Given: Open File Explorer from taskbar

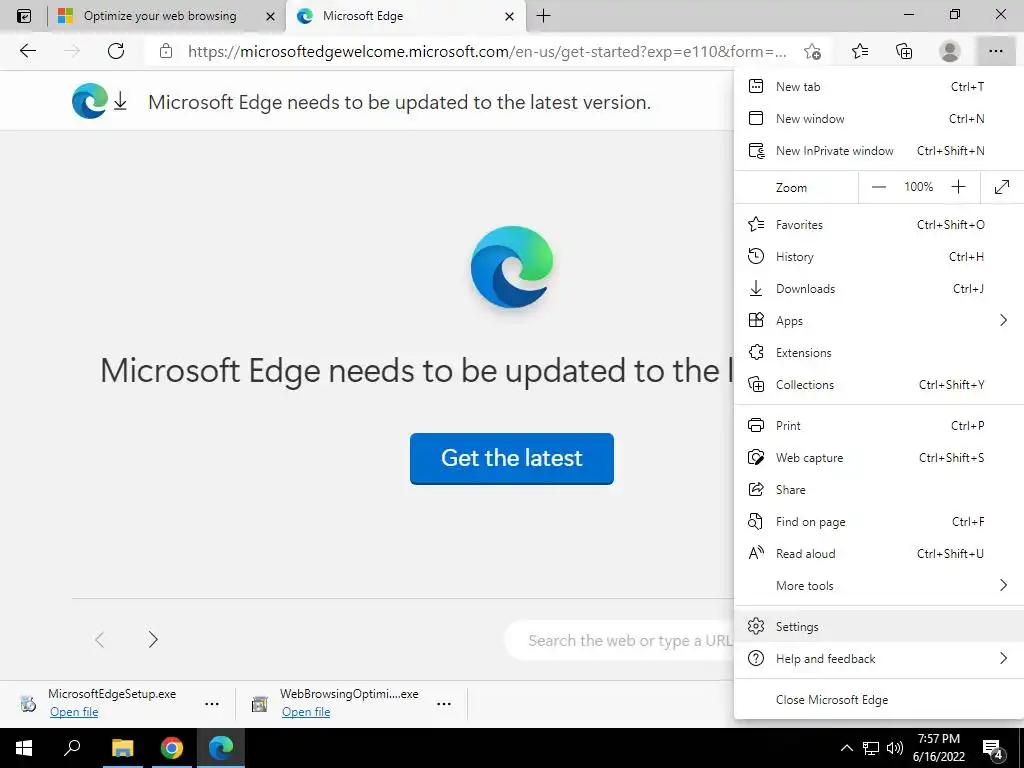Looking at the screenshot, I should click(x=122, y=748).
